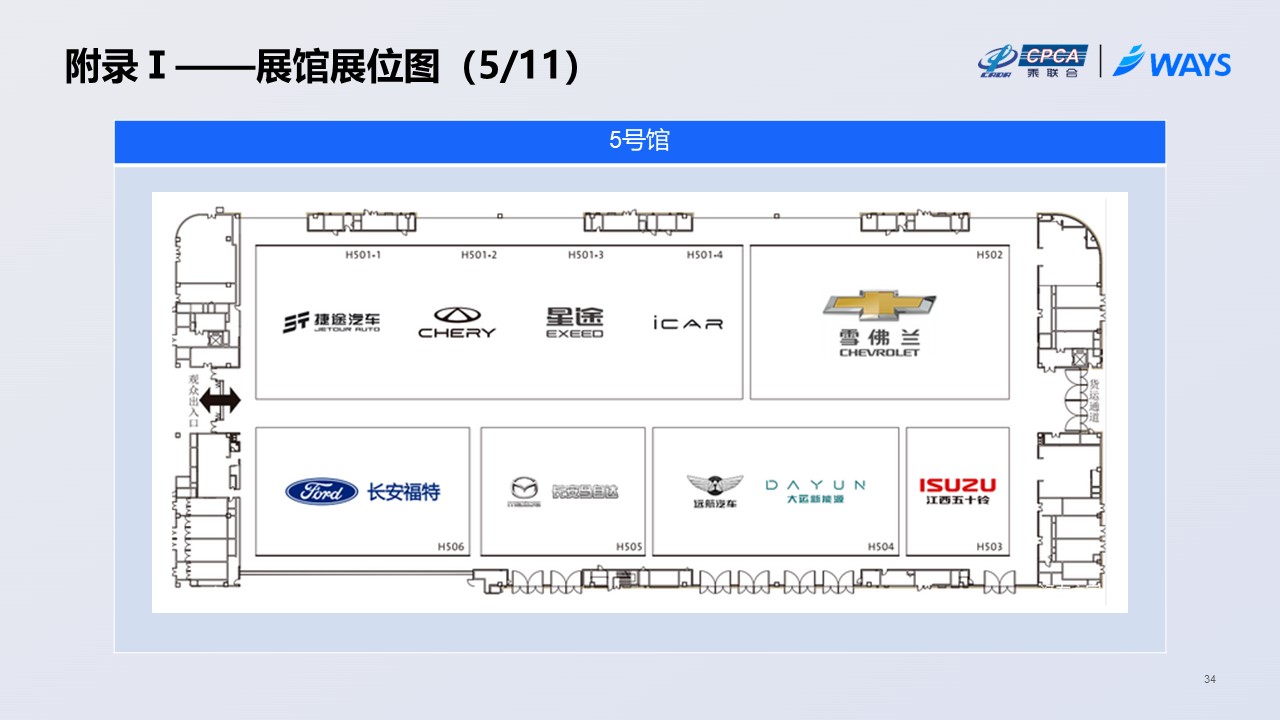Viewport: 1280px width, 720px height.
Task: Click booth label H502
Action: tap(989, 255)
